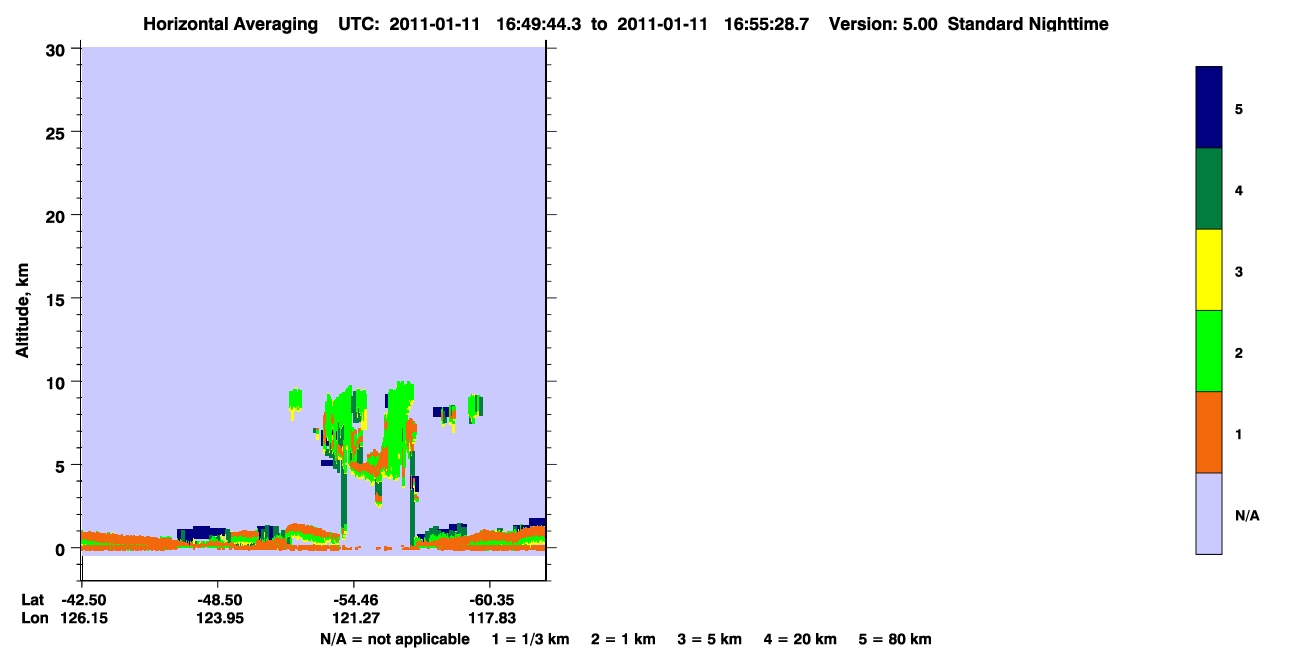The image size is (1300, 667).
Task: Click the '5 = 80 km' legend text
Action: coord(895,639)
